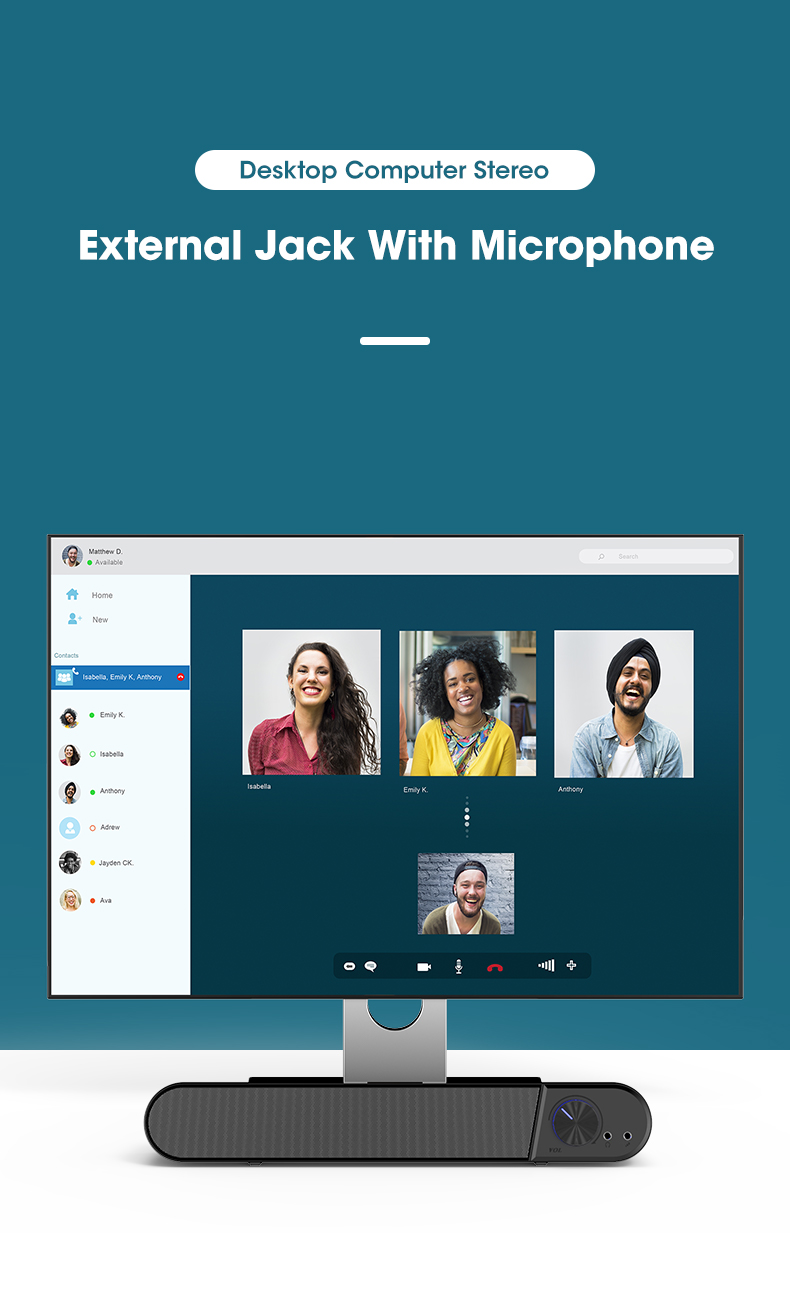Viewport: 790px width, 1300px height.
Task: Click the signal strength bars icon
Action: pyautogui.click(x=546, y=966)
